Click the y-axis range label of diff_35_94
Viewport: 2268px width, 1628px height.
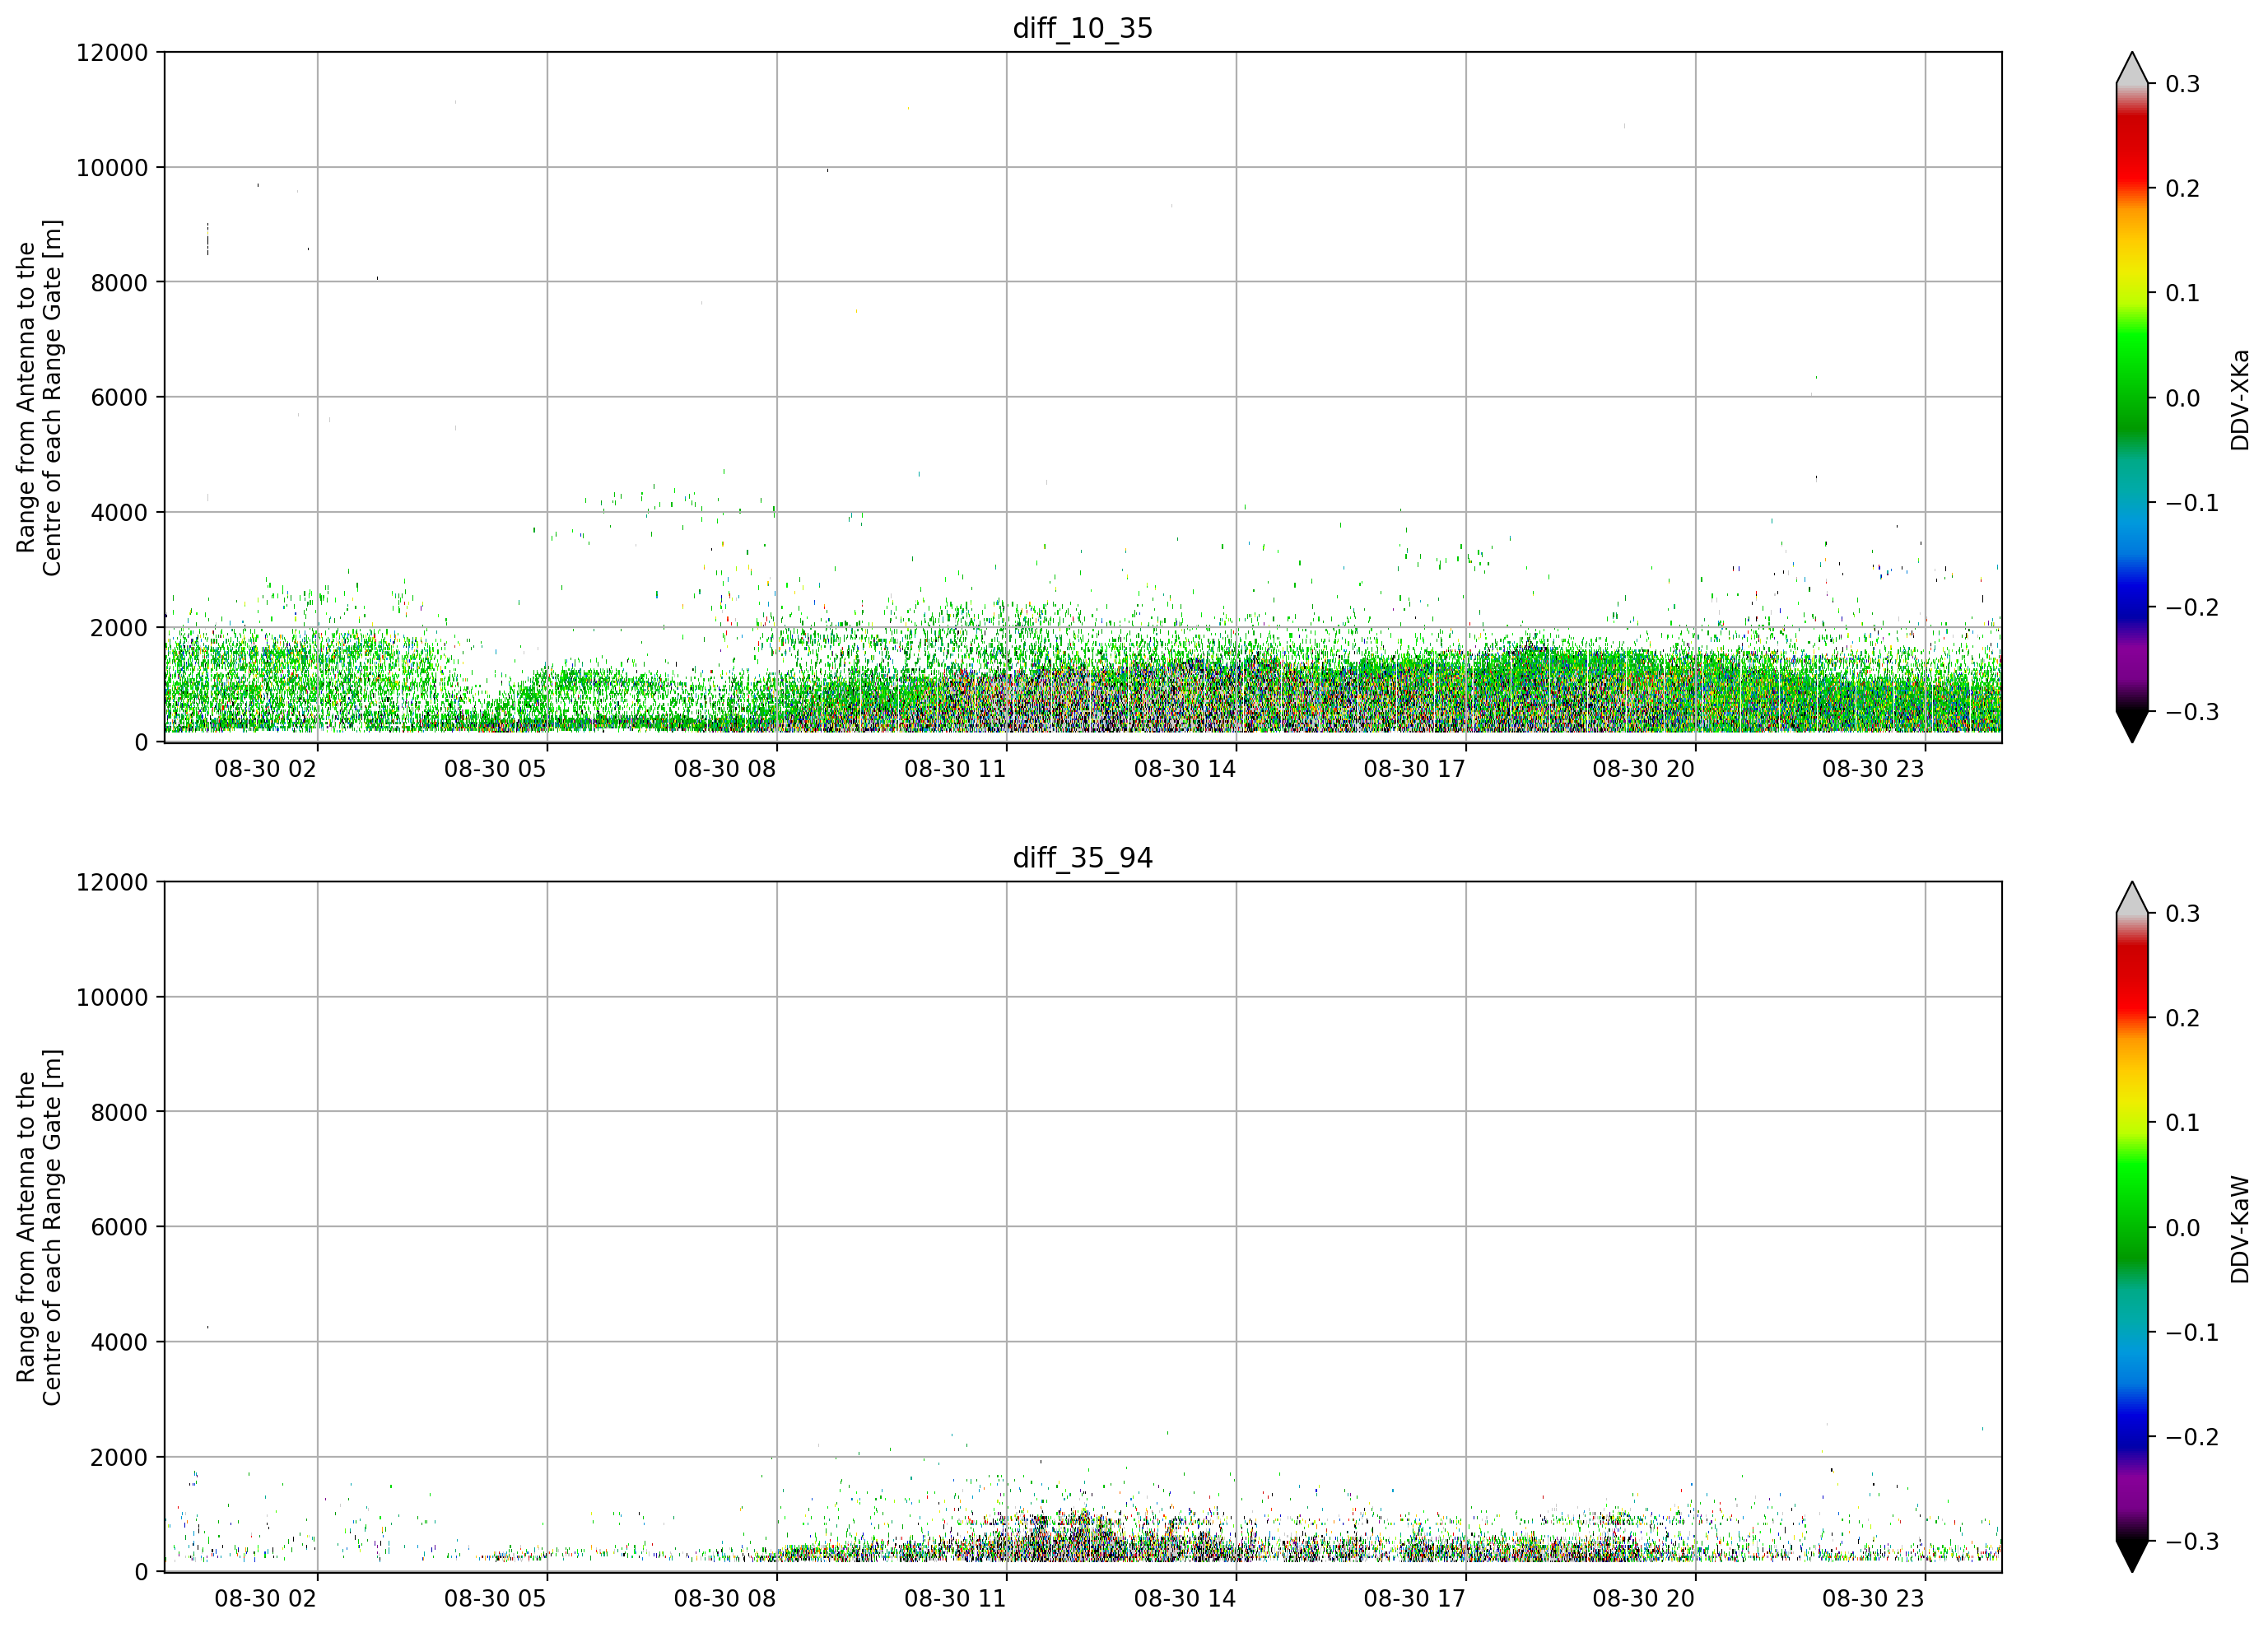pyautogui.click(x=39, y=1227)
